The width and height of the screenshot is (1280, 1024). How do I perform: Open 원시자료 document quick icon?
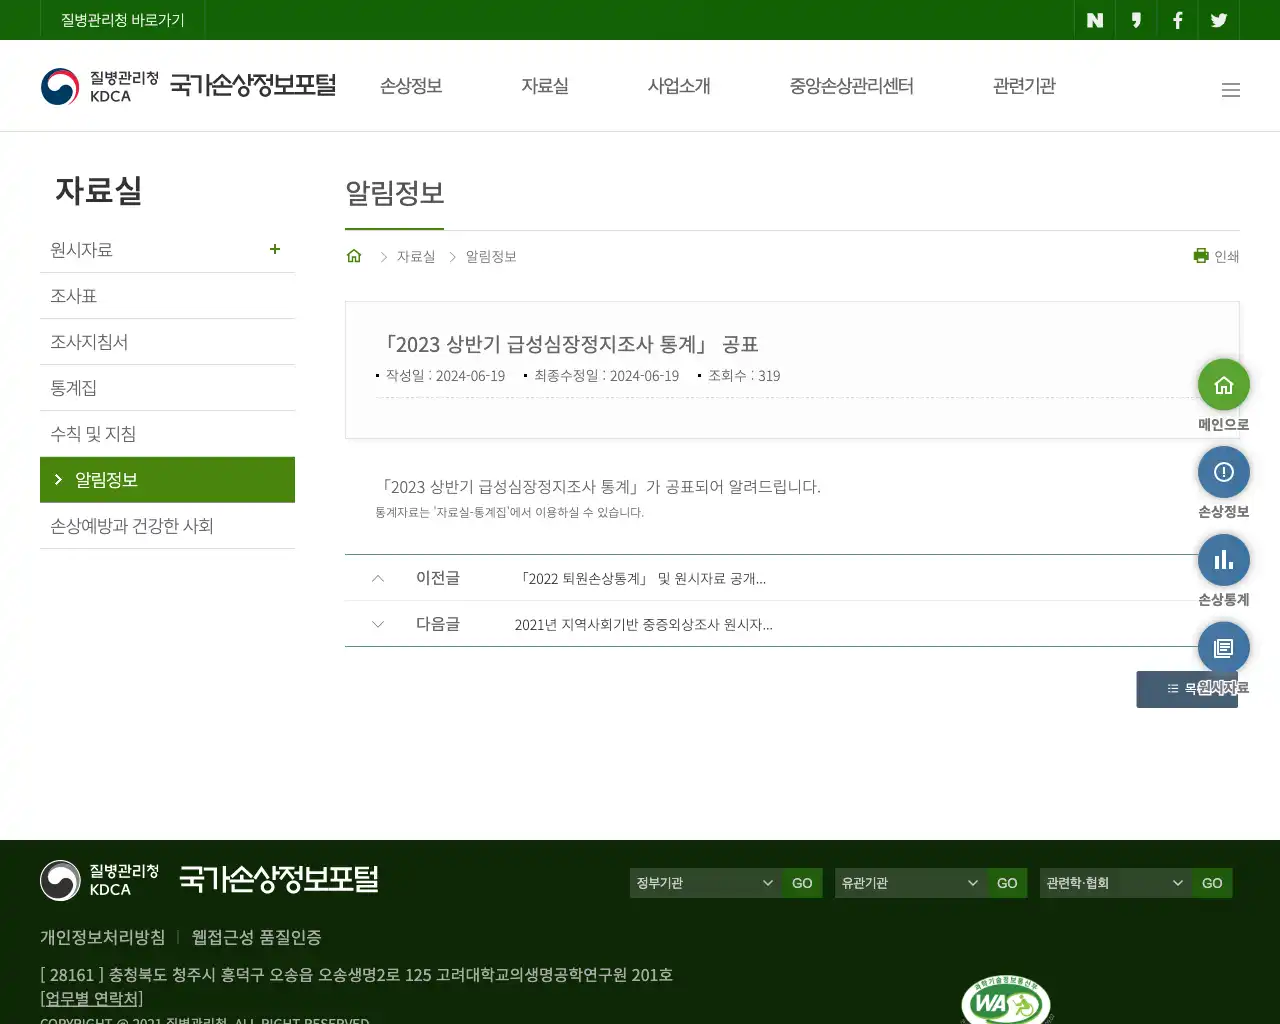(1224, 648)
